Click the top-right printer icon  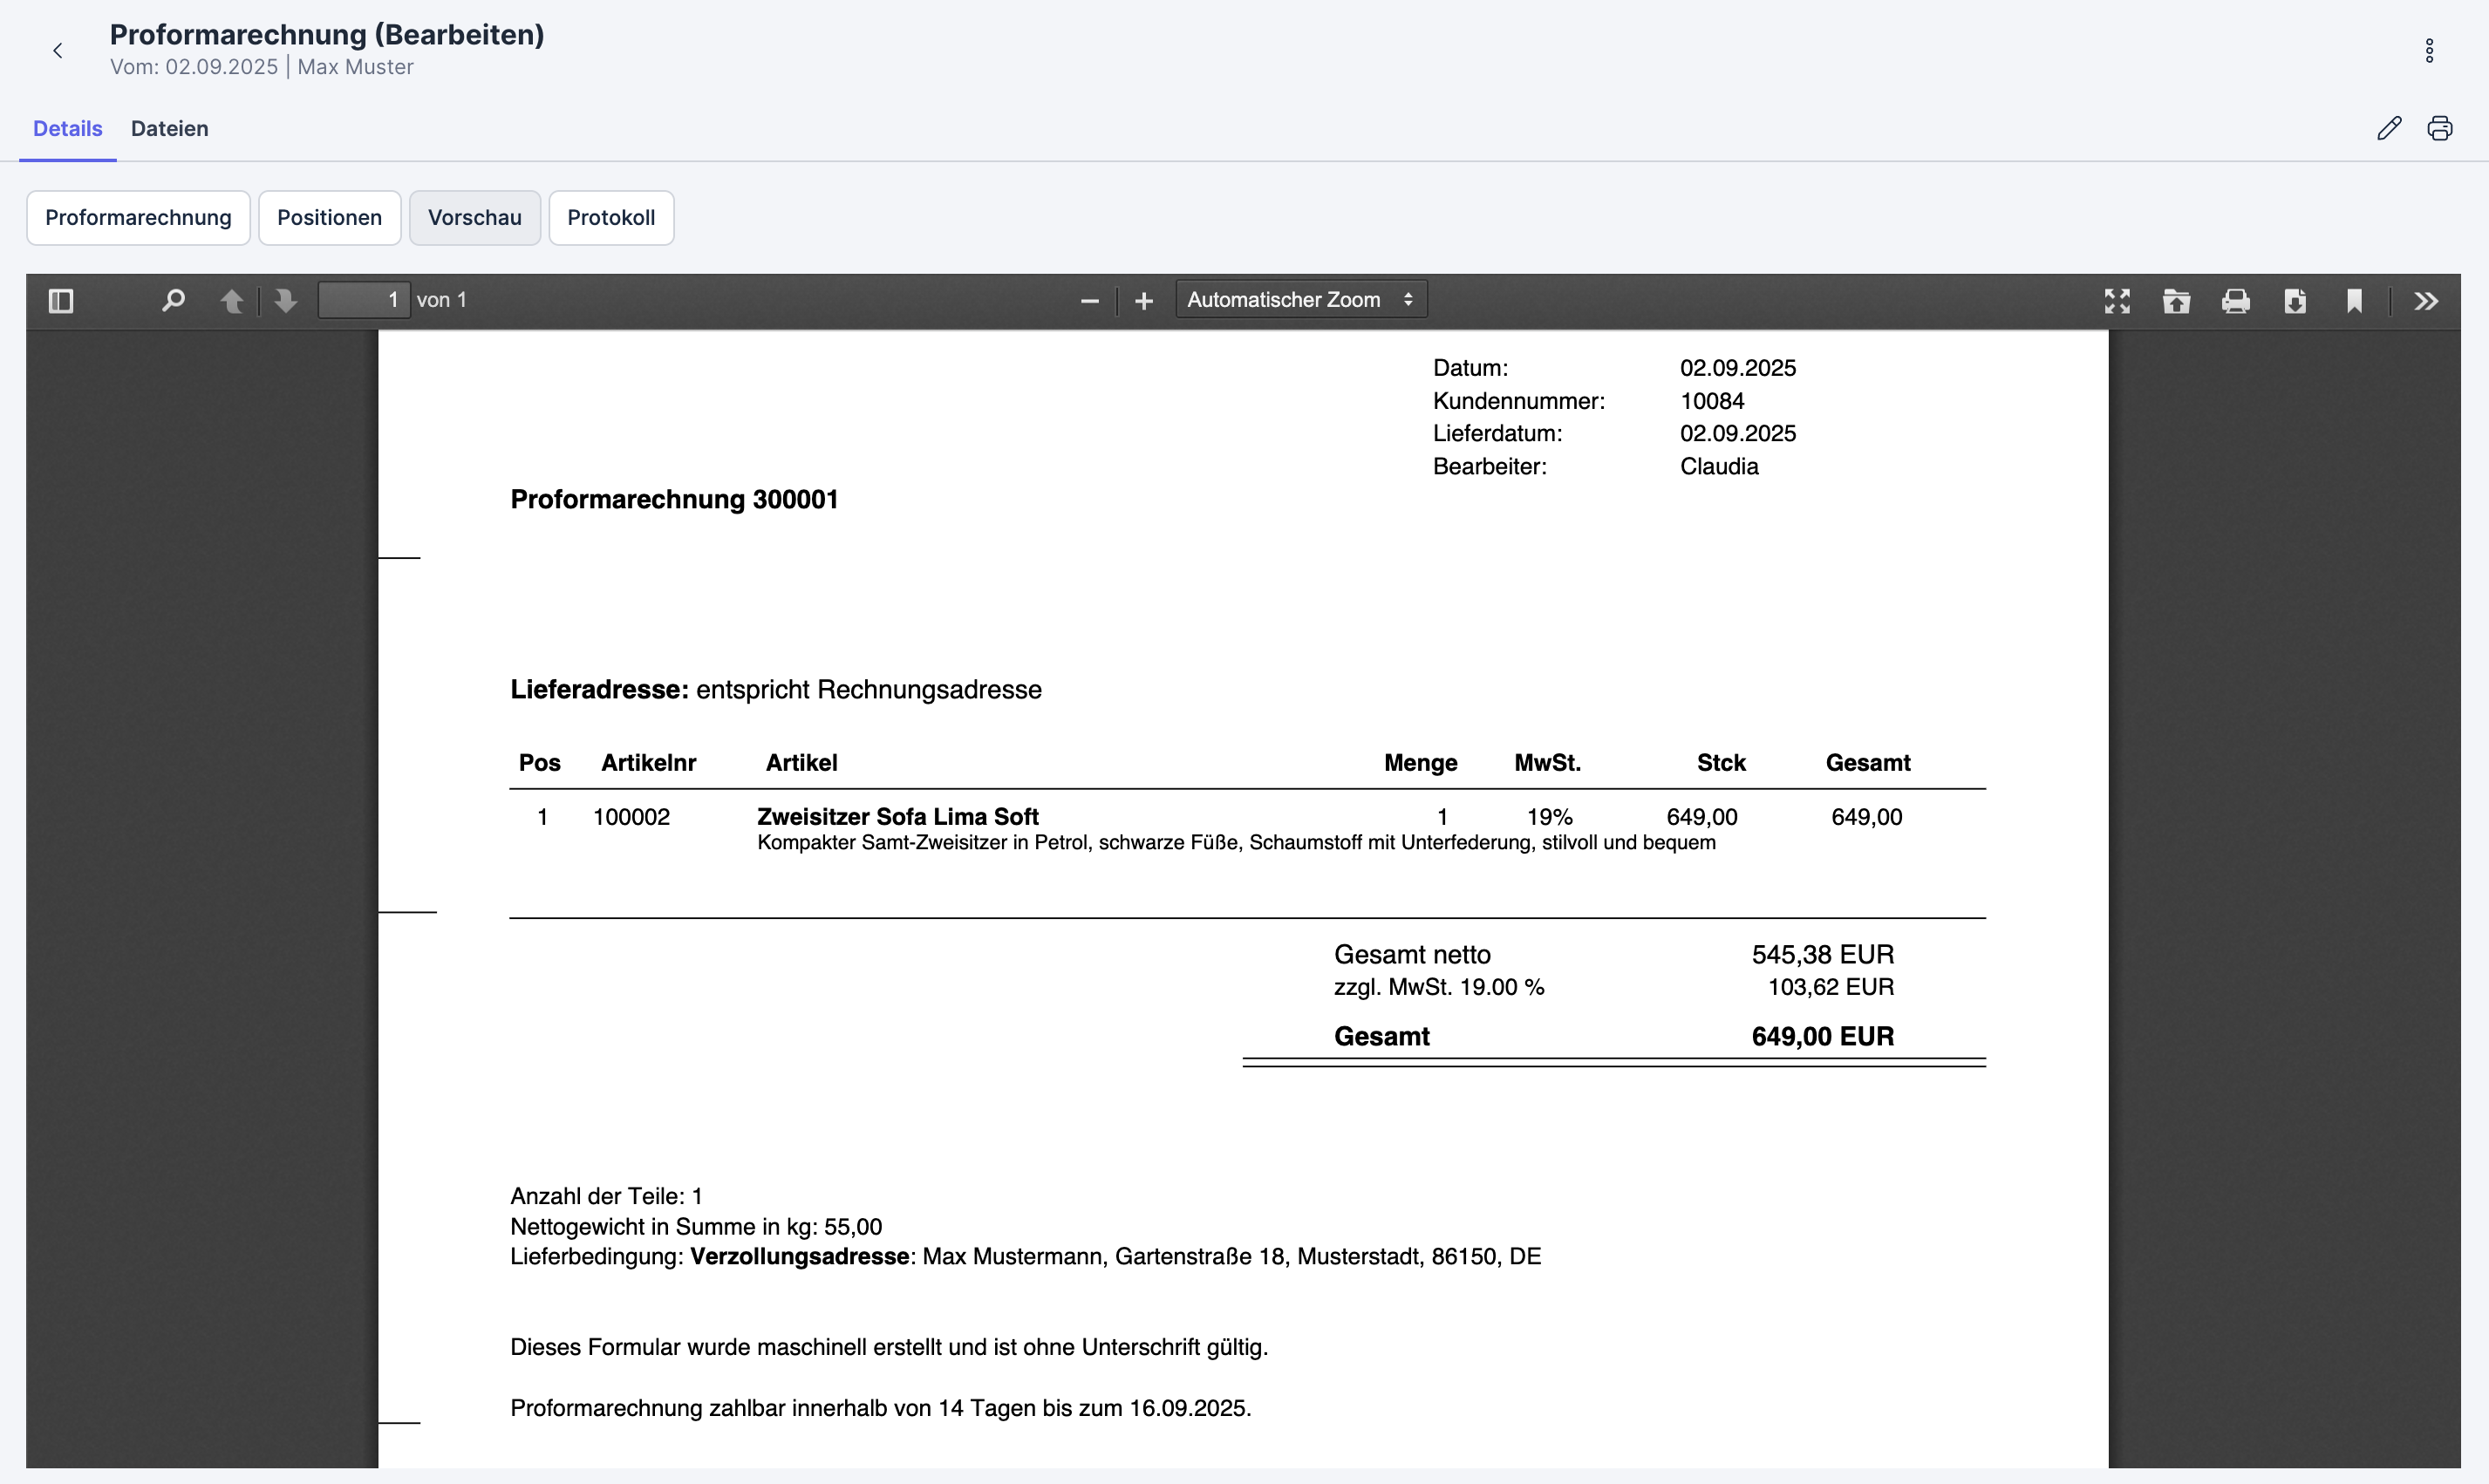tap(2440, 128)
